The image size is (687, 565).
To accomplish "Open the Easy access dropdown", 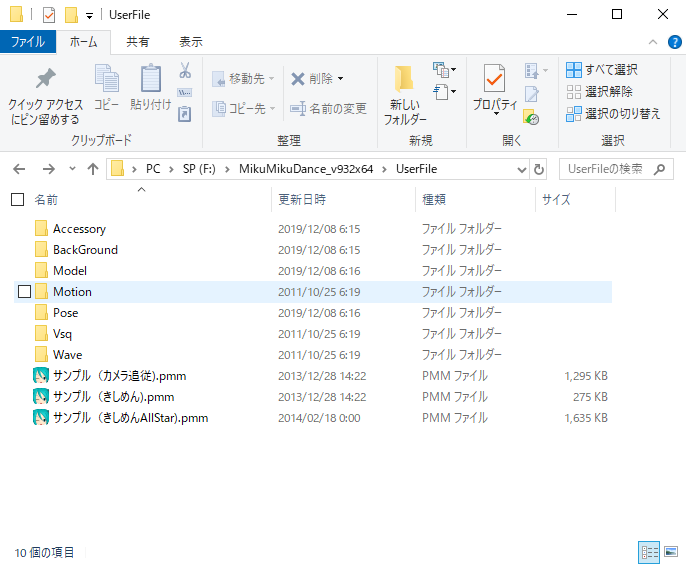I will [x=445, y=92].
